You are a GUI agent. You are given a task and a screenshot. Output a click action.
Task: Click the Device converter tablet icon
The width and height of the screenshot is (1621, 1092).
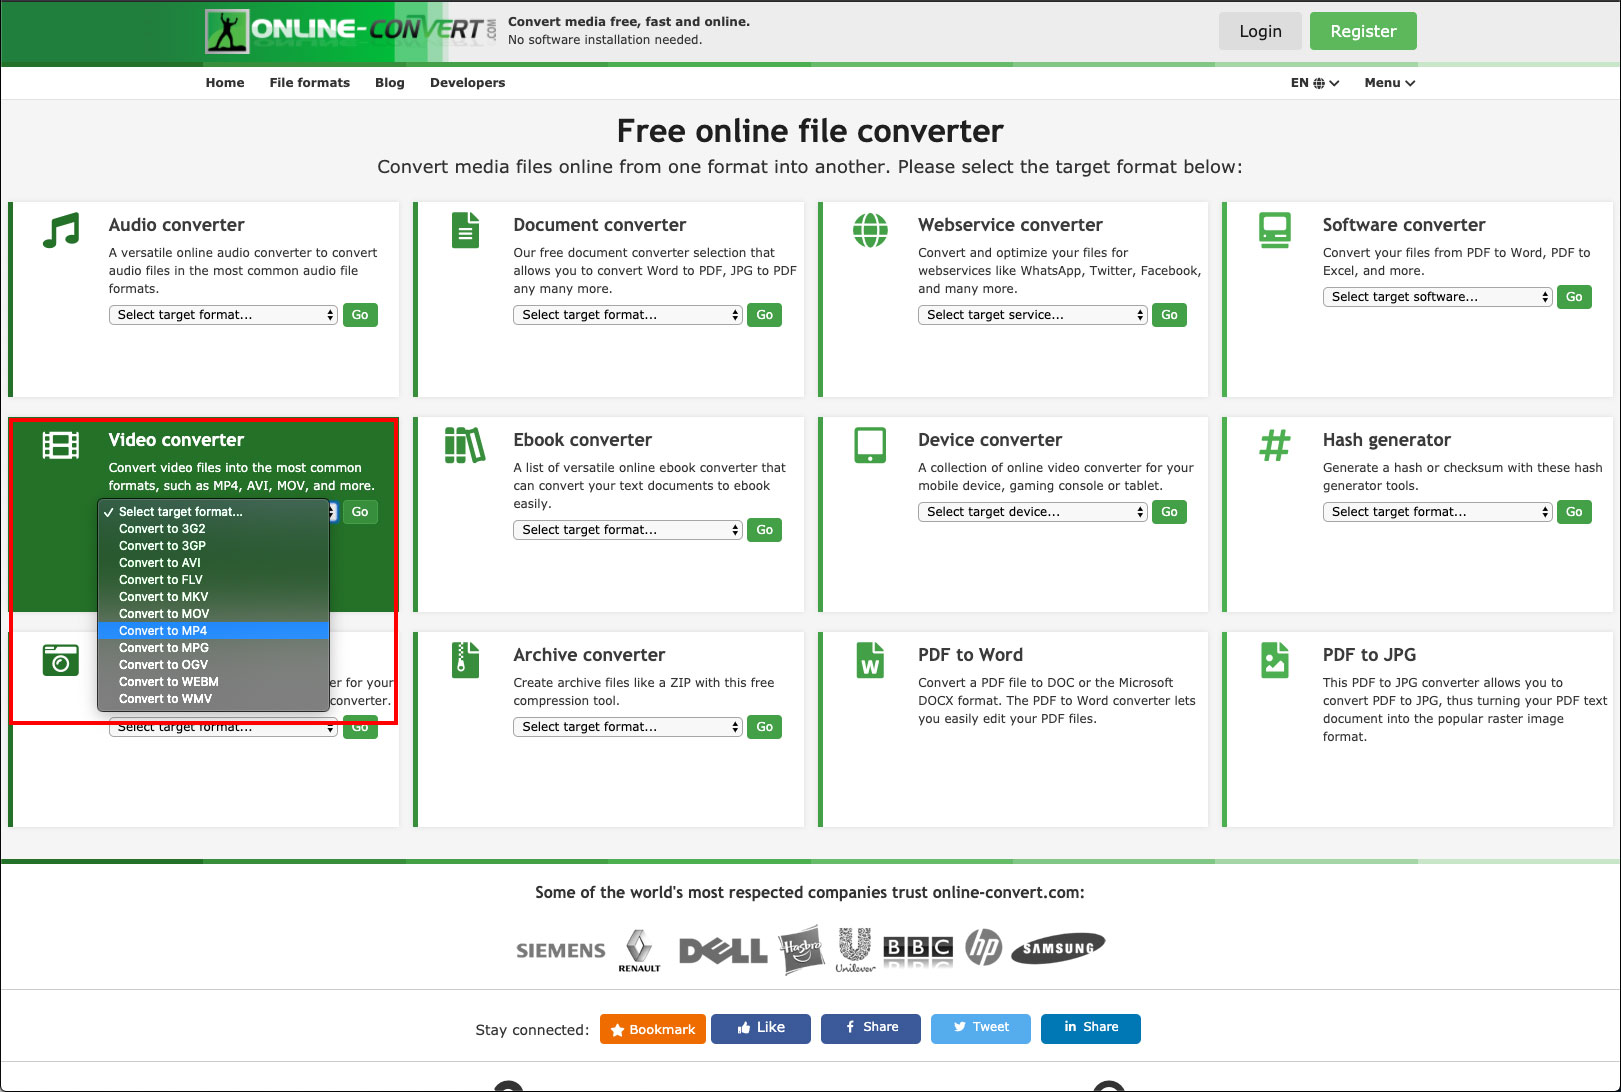(870, 445)
